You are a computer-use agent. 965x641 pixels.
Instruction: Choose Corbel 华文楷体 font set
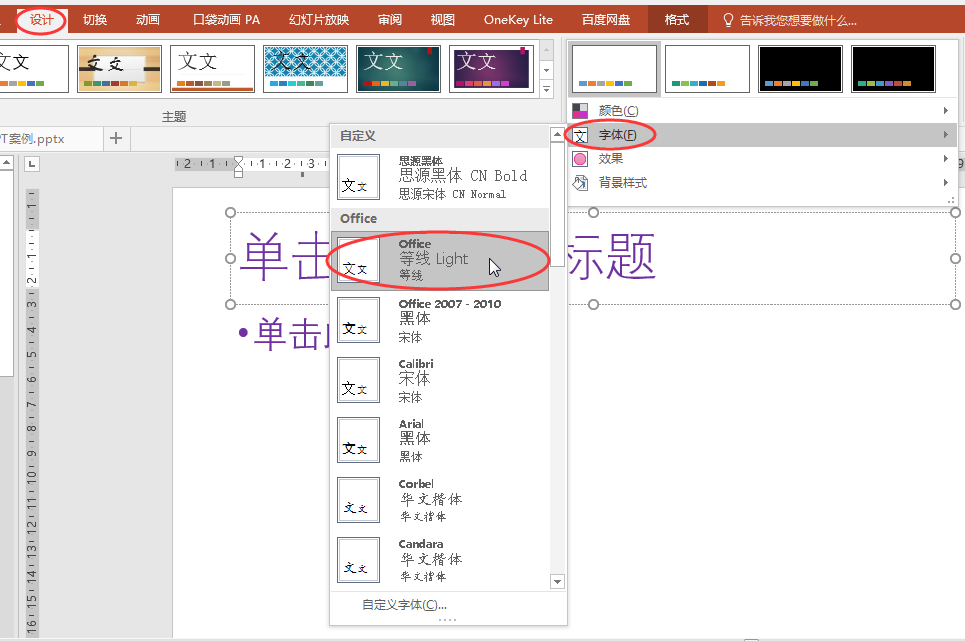pos(439,500)
